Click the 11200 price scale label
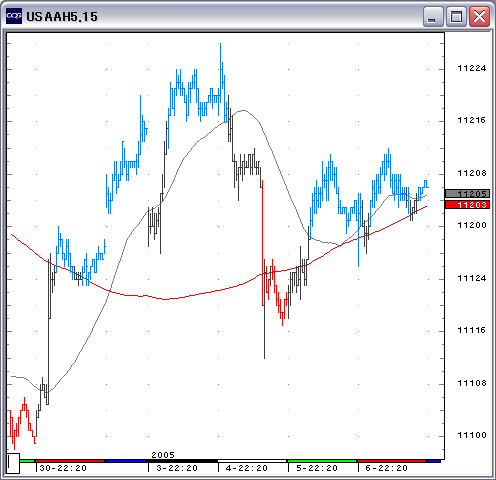 472,225
